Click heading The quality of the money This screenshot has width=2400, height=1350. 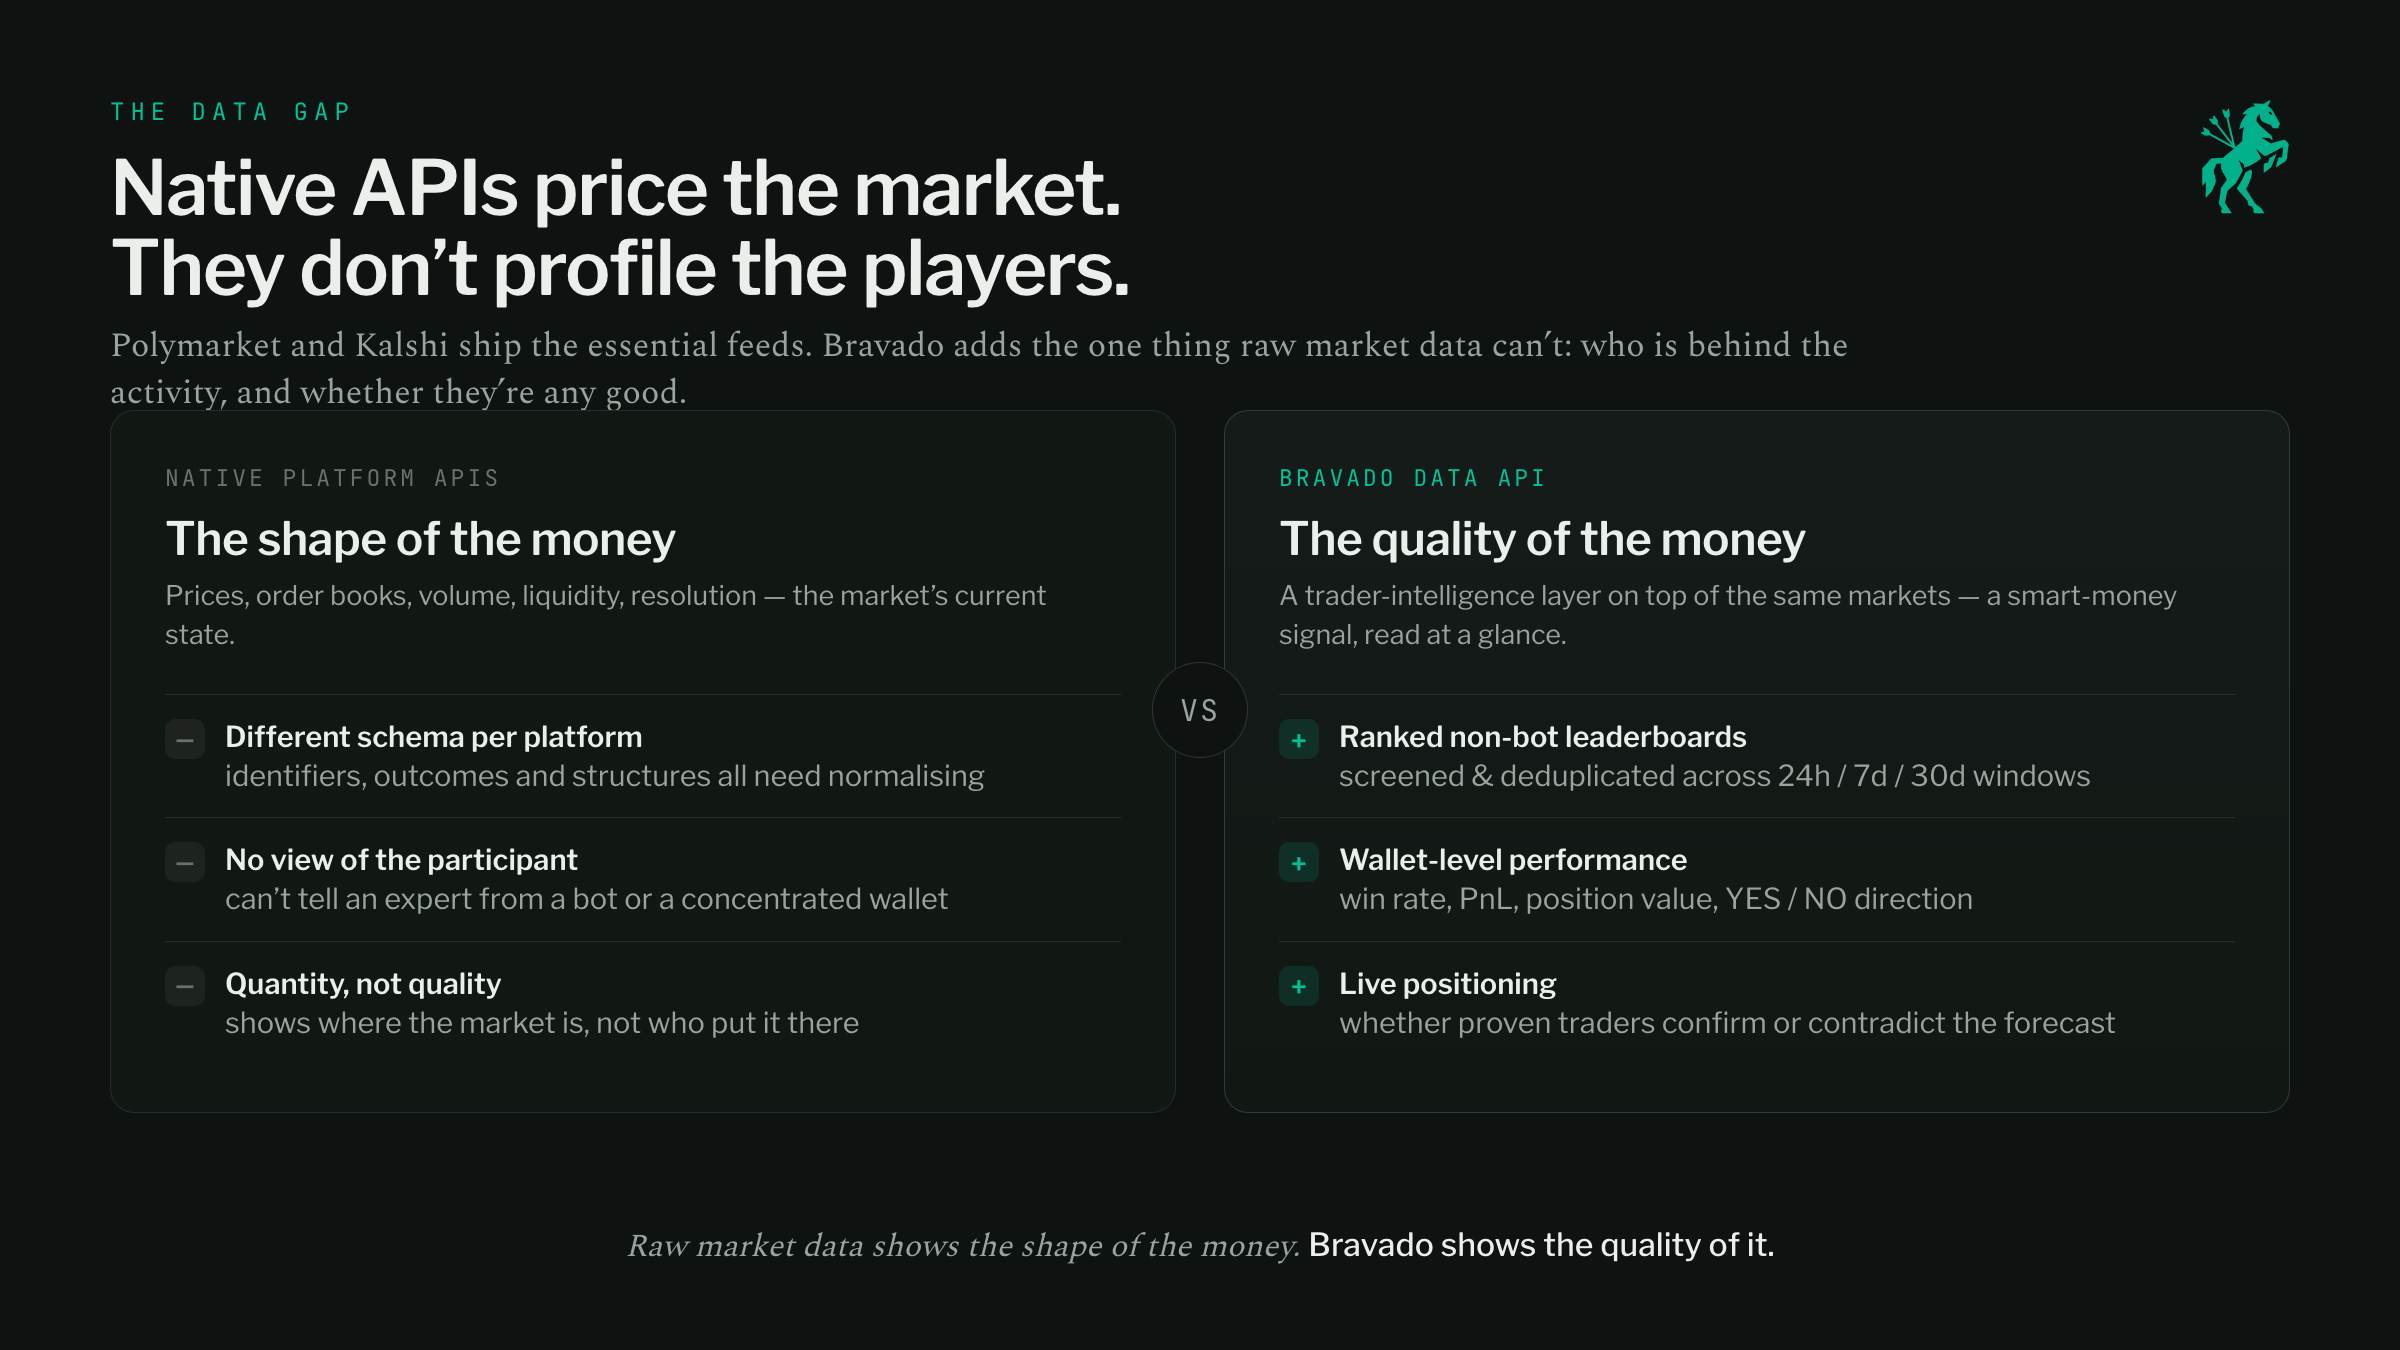click(1542, 540)
